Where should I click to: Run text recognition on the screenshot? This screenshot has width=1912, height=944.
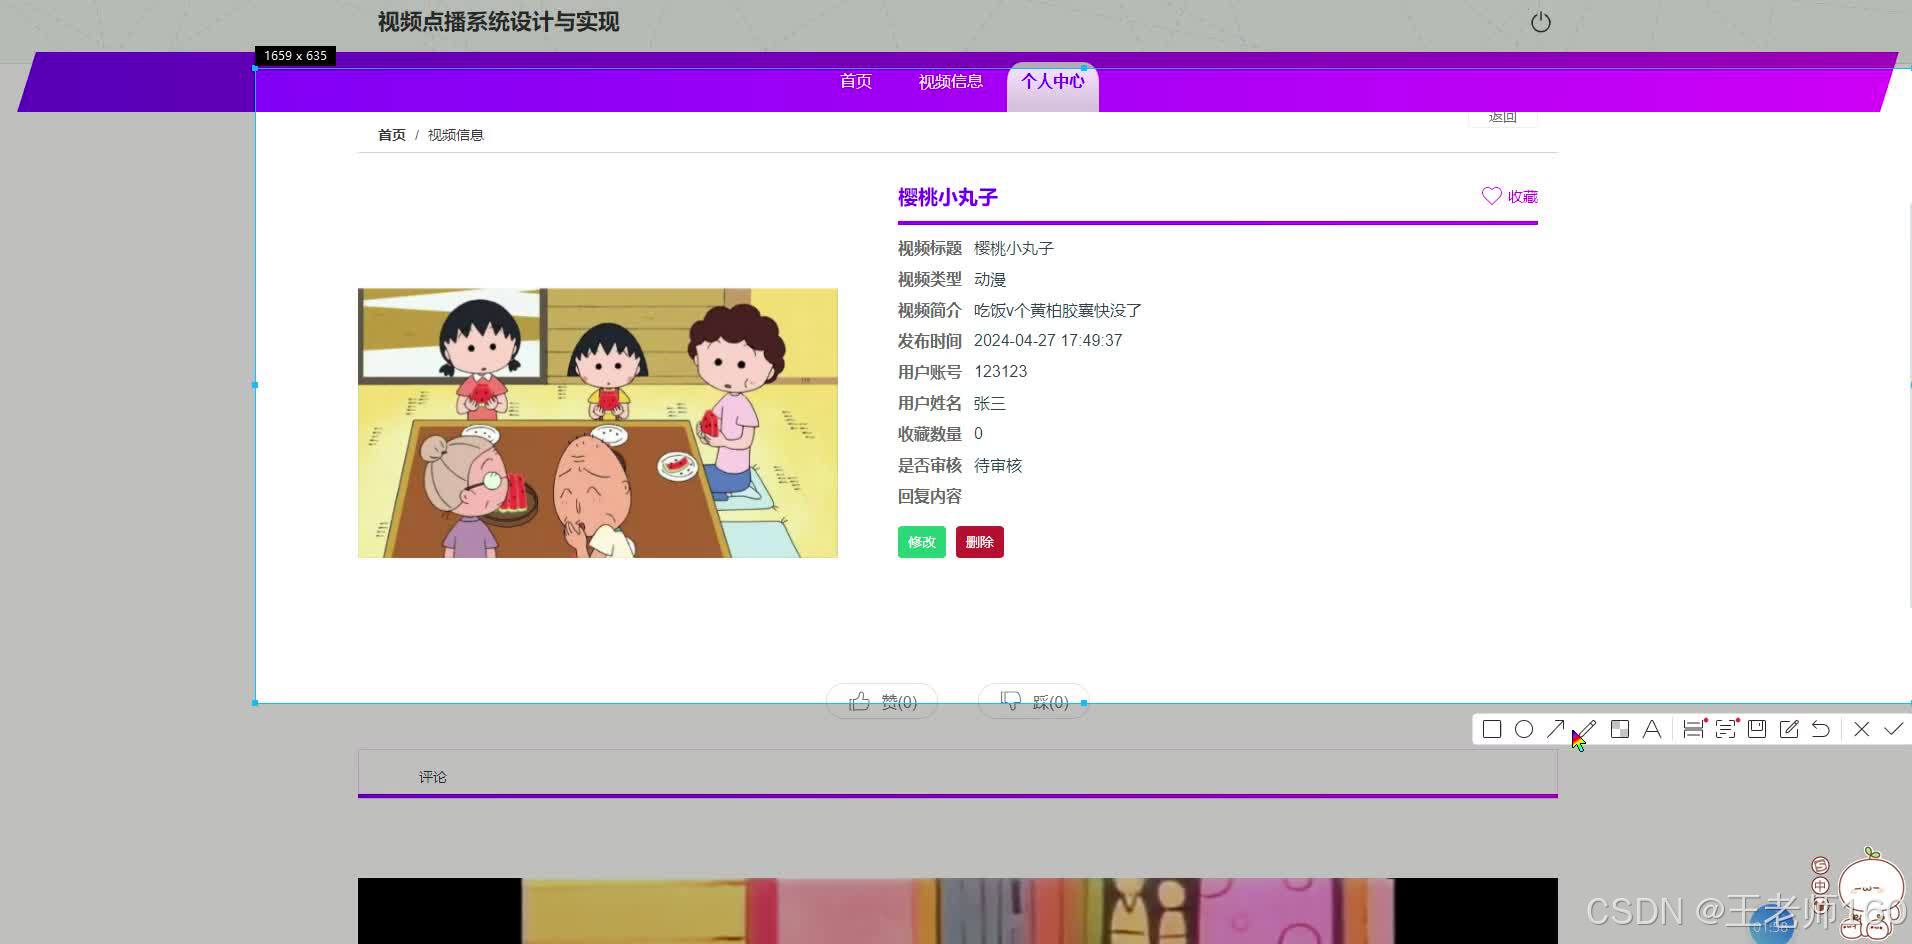1725,729
